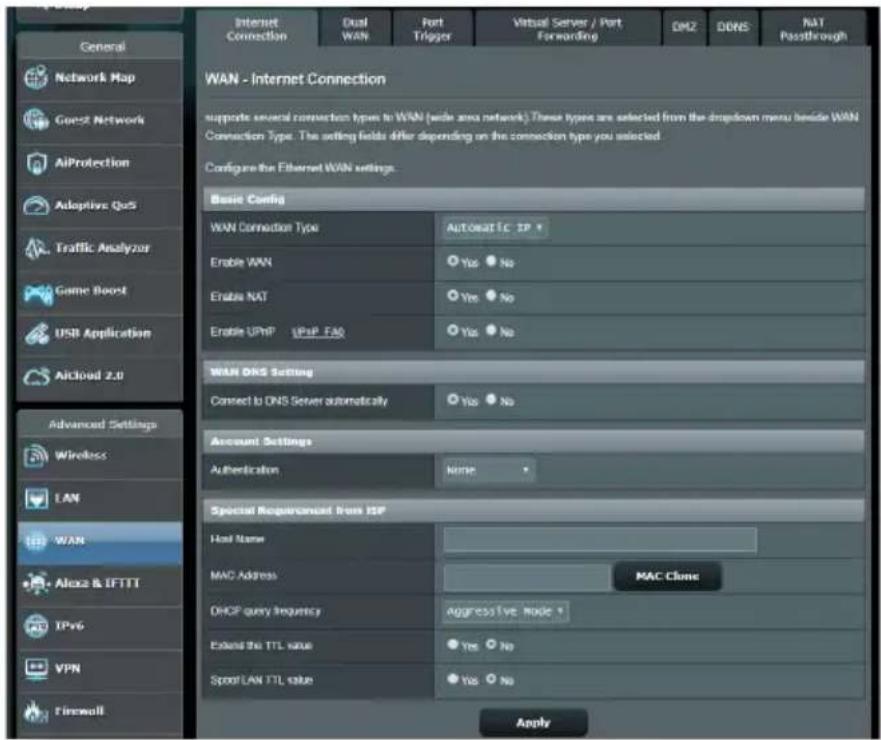Choose No for automatic DNS server

click(x=491, y=399)
